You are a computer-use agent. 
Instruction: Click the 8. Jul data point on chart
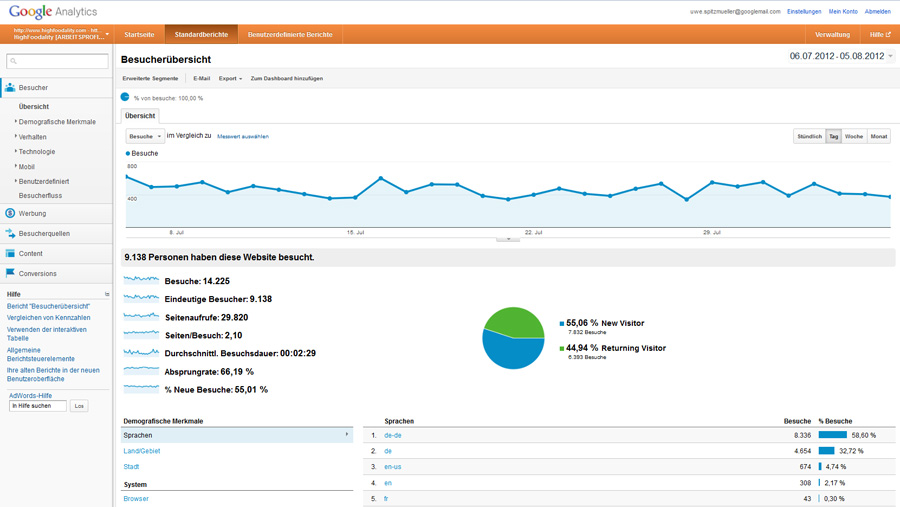coord(177,186)
